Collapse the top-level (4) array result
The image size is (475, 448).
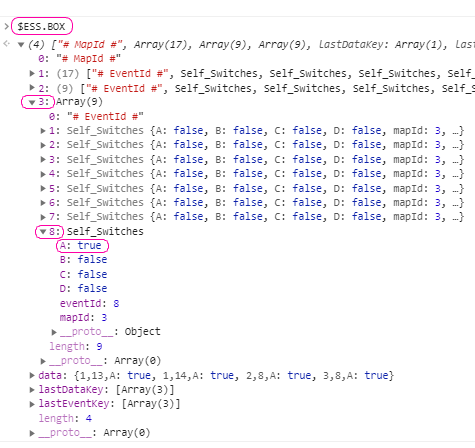21,45
